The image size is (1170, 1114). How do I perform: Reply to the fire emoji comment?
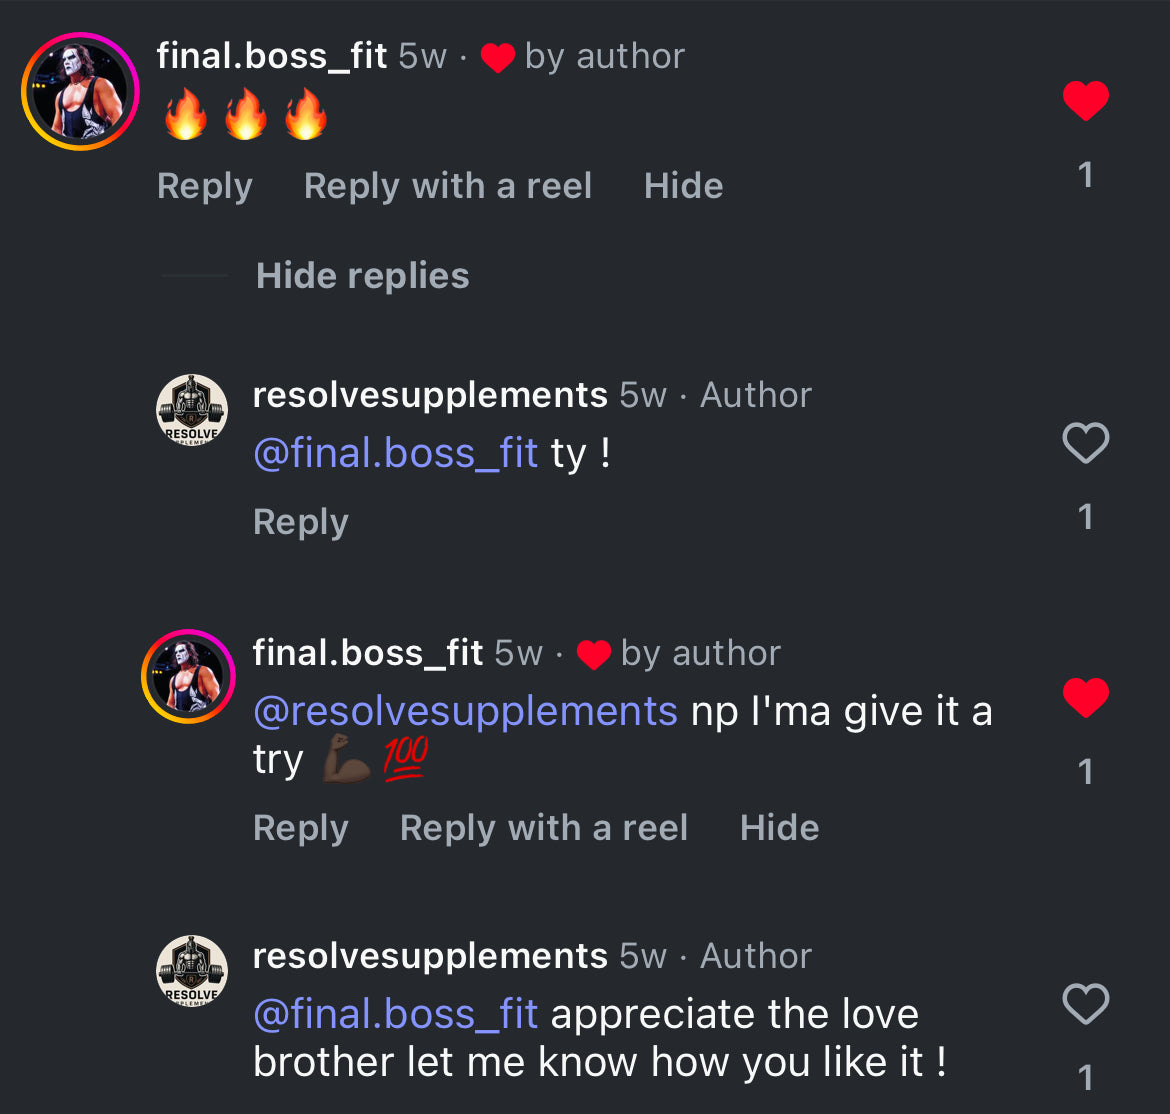click(204, 186)
